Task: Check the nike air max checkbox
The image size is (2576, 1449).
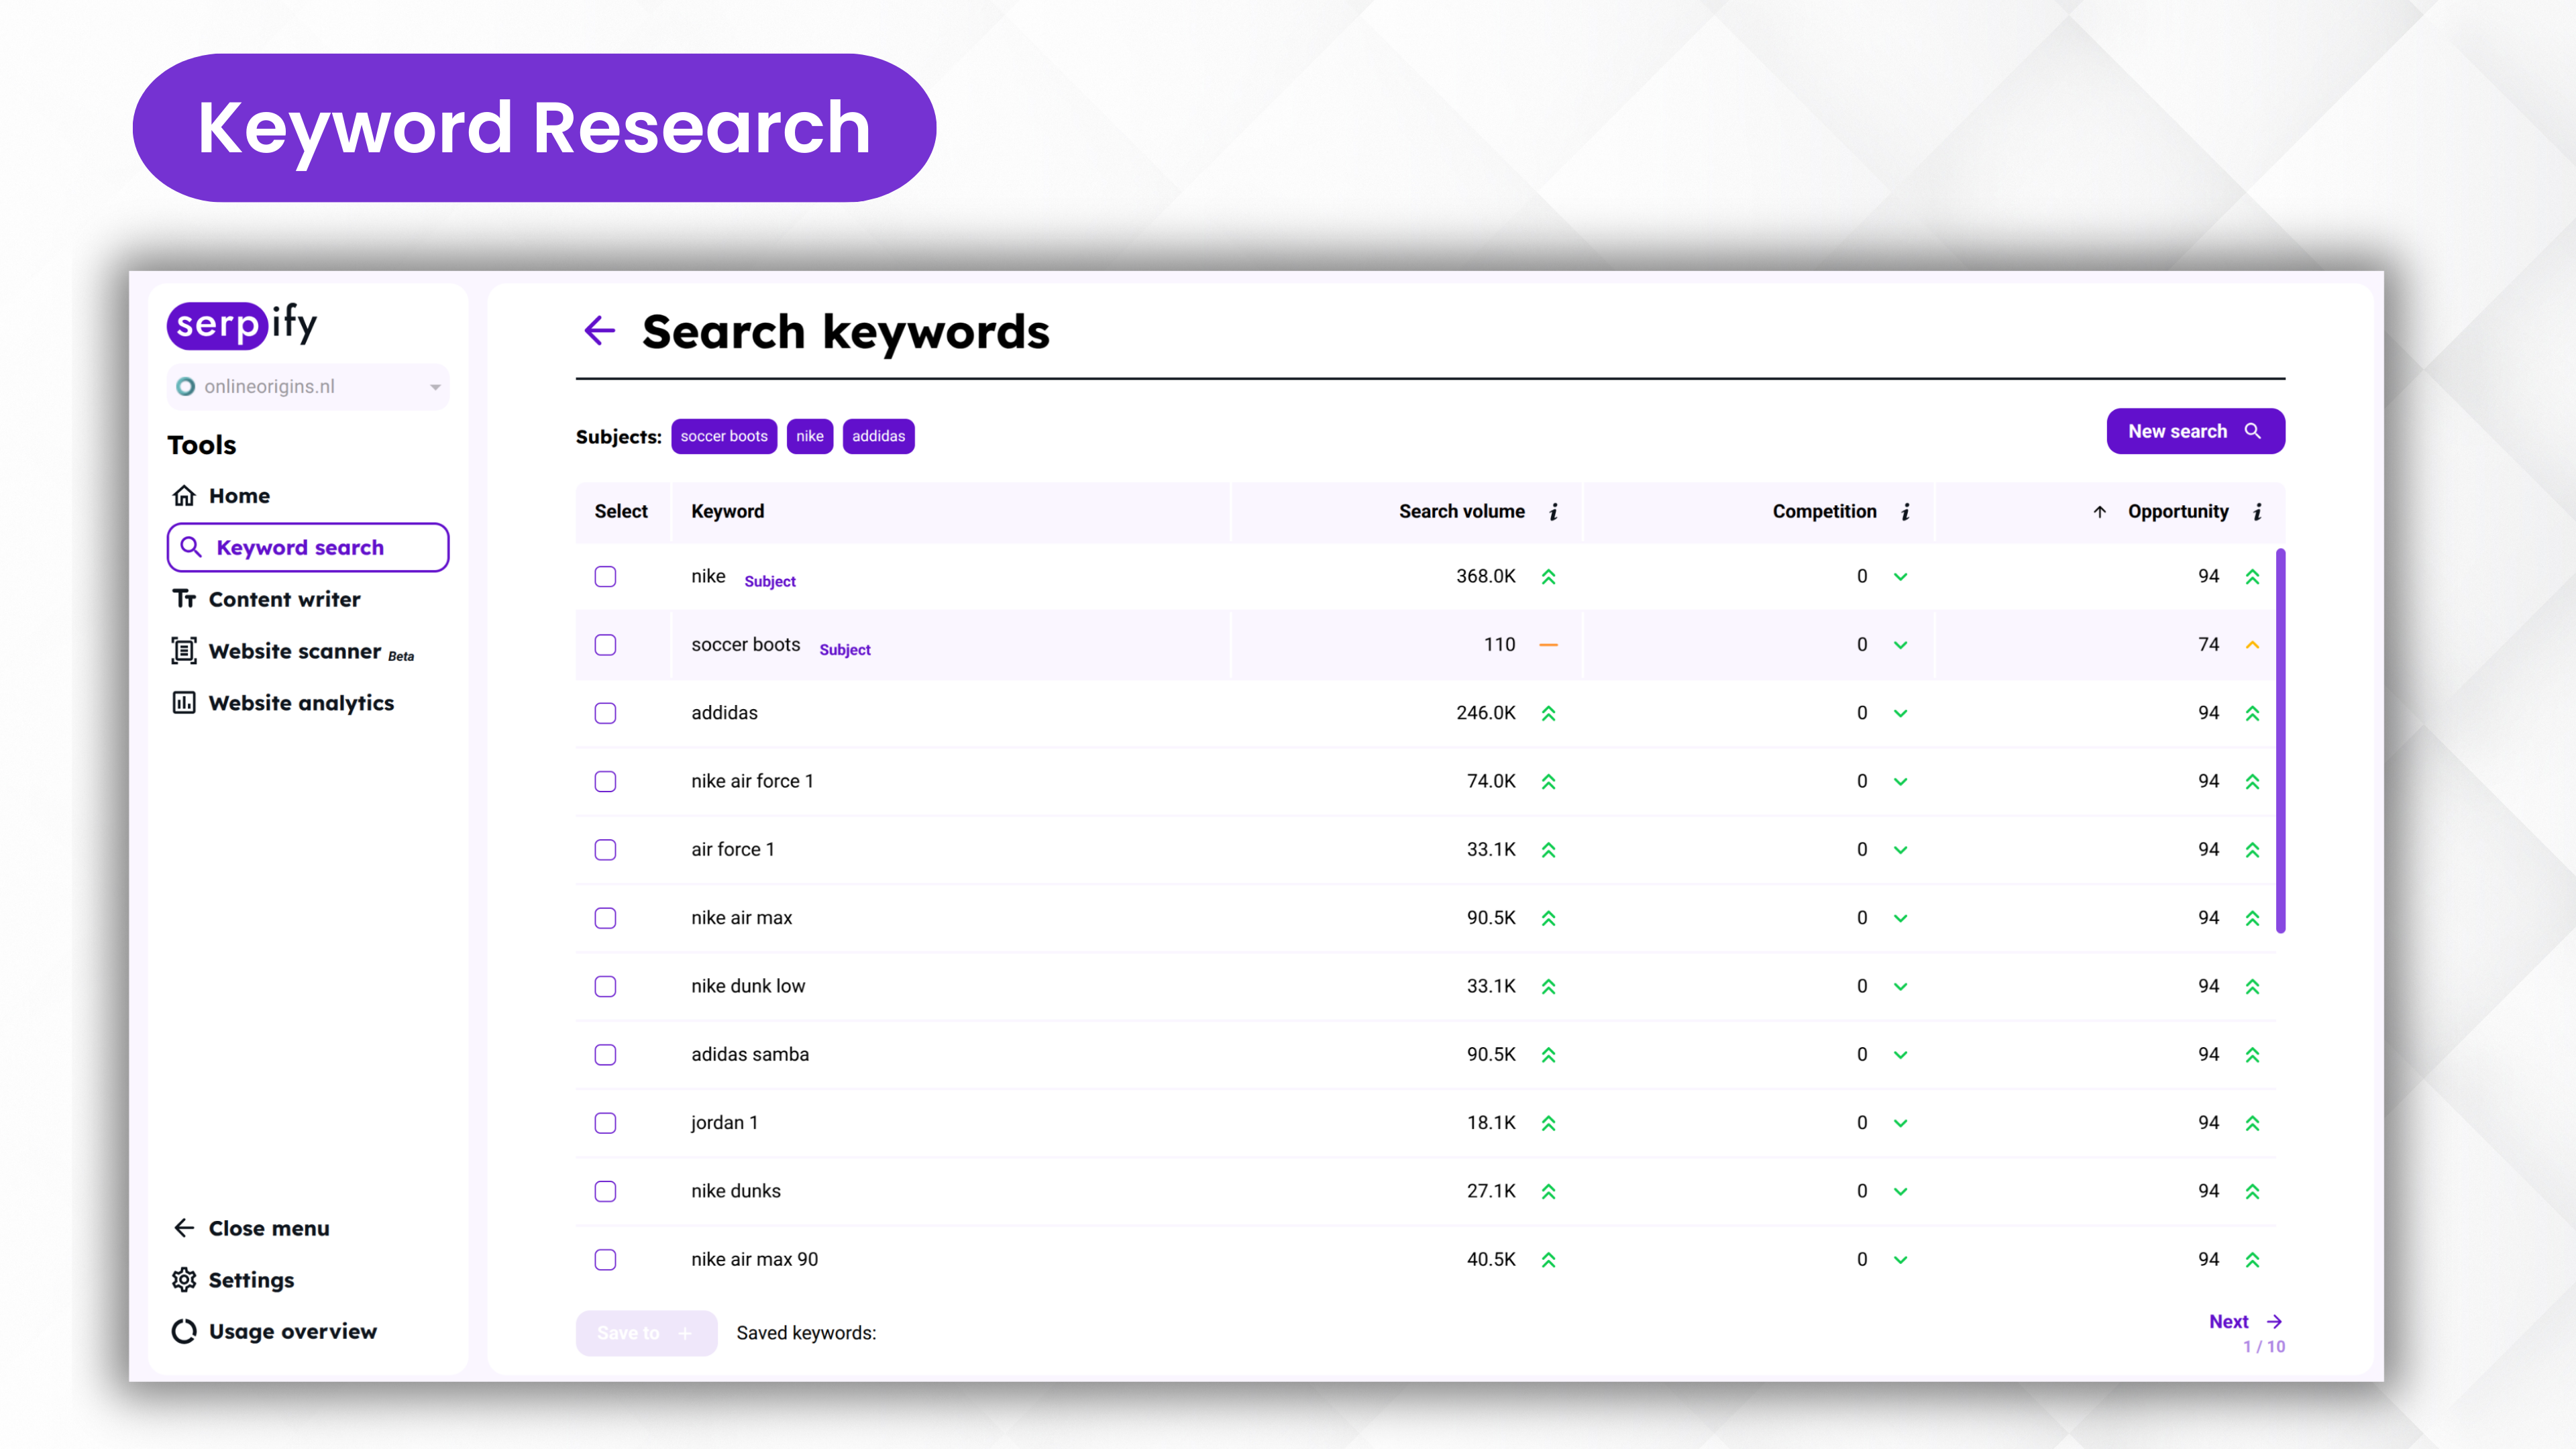Action: (605, 918)
